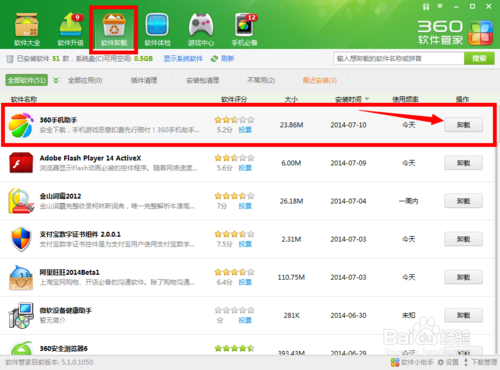Viewport: 500px width, 370px height.
Task: Open the 手机必备 phone essentials icon
Action: tap(245, 29)
